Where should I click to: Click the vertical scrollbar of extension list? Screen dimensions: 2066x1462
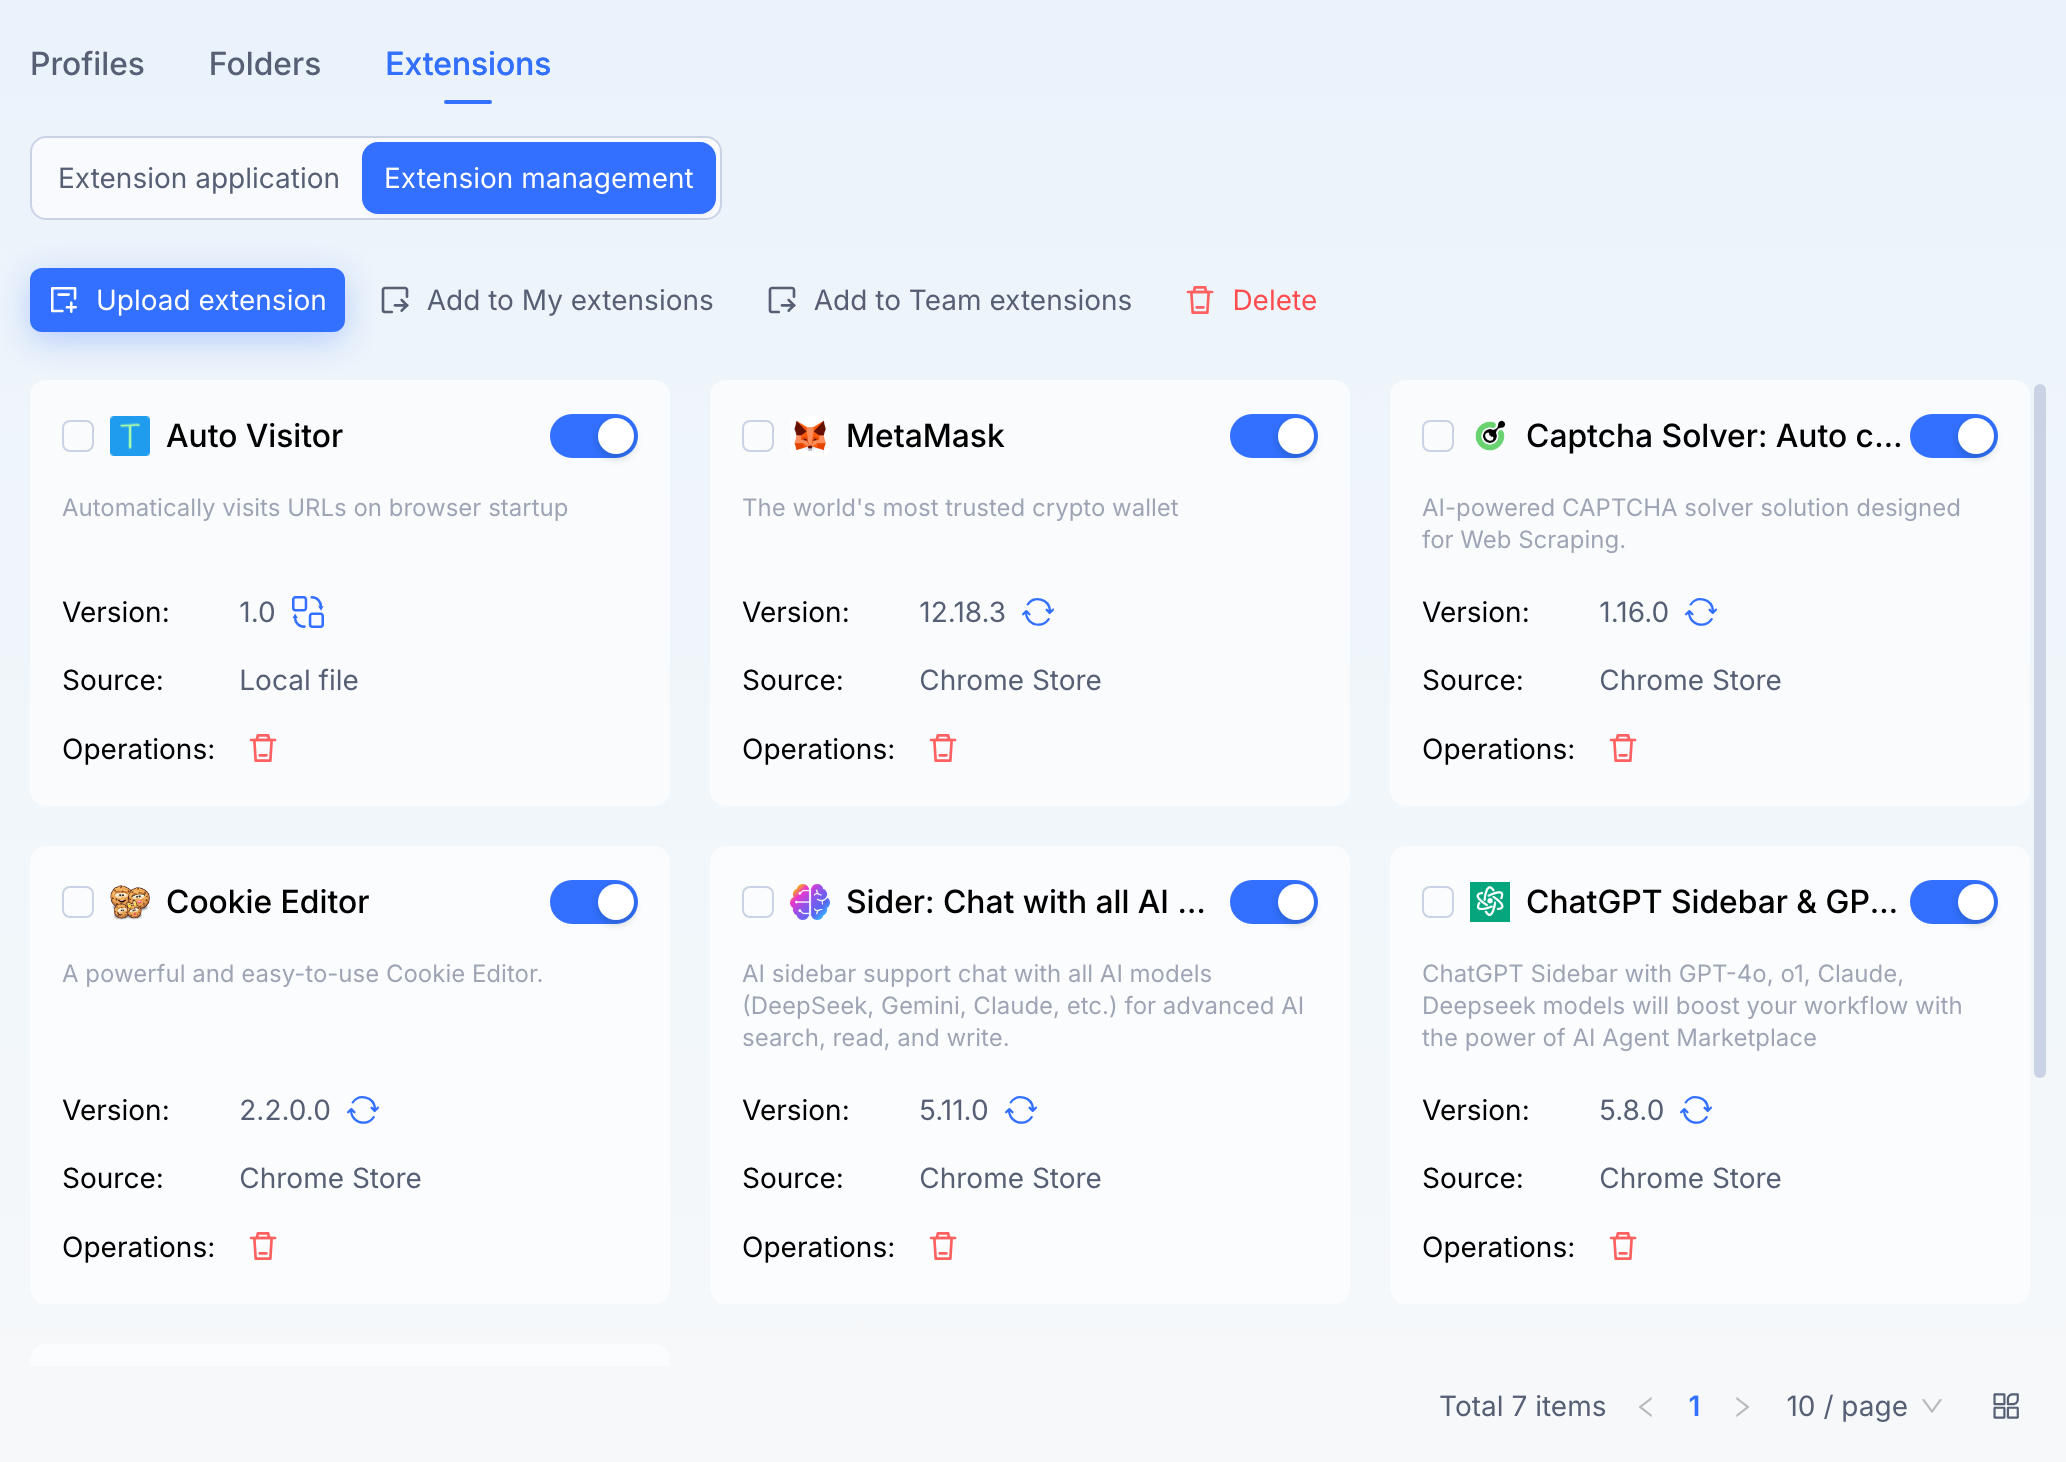click(2040, 730)
